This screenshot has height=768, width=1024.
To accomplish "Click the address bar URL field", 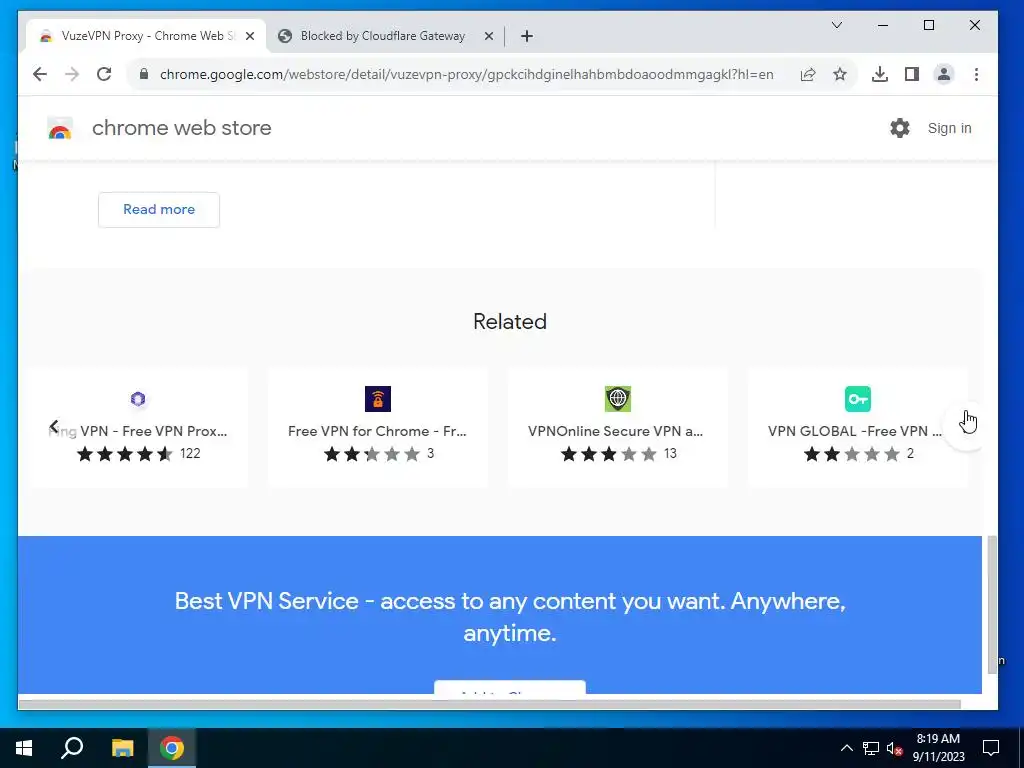I will tap(466, 74).
